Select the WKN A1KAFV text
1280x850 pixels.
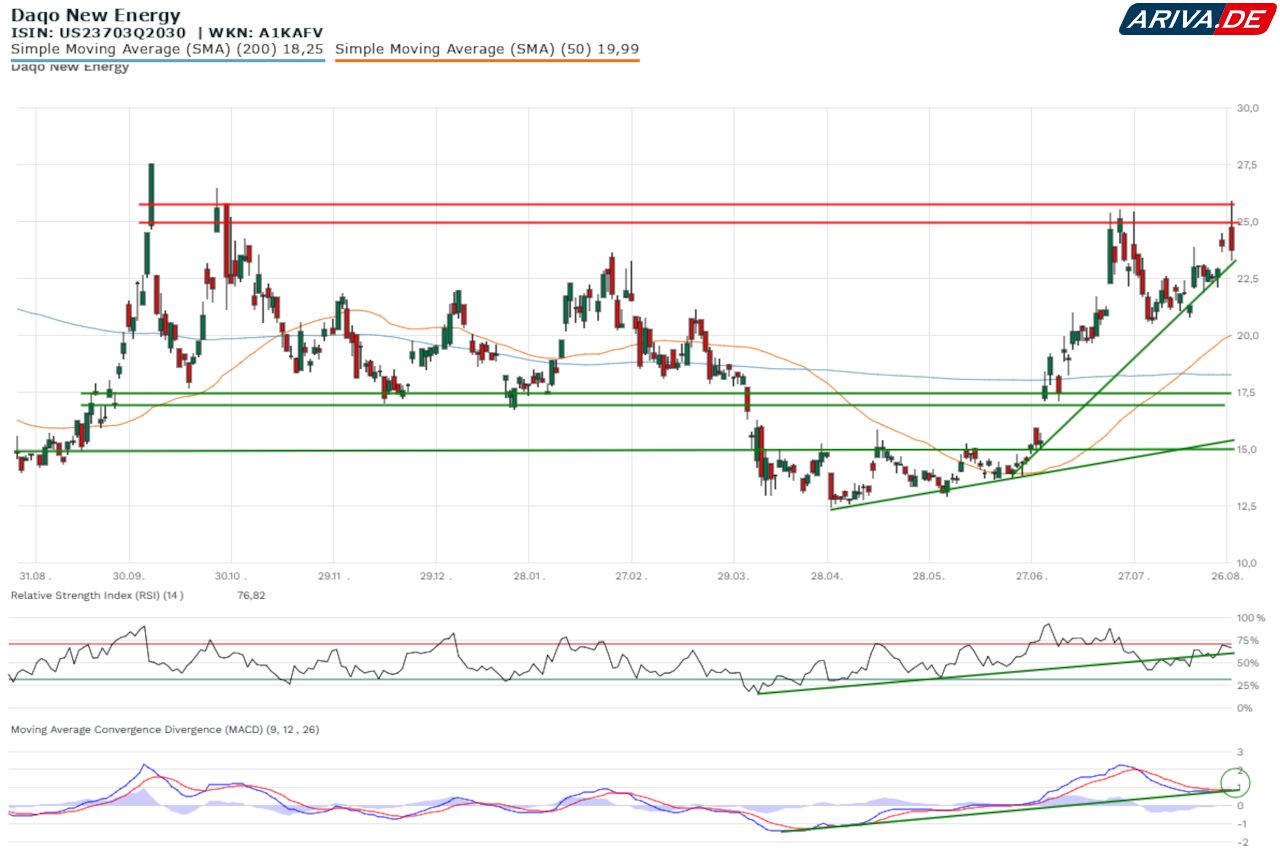pyautogui.click(x=266, y=33)
